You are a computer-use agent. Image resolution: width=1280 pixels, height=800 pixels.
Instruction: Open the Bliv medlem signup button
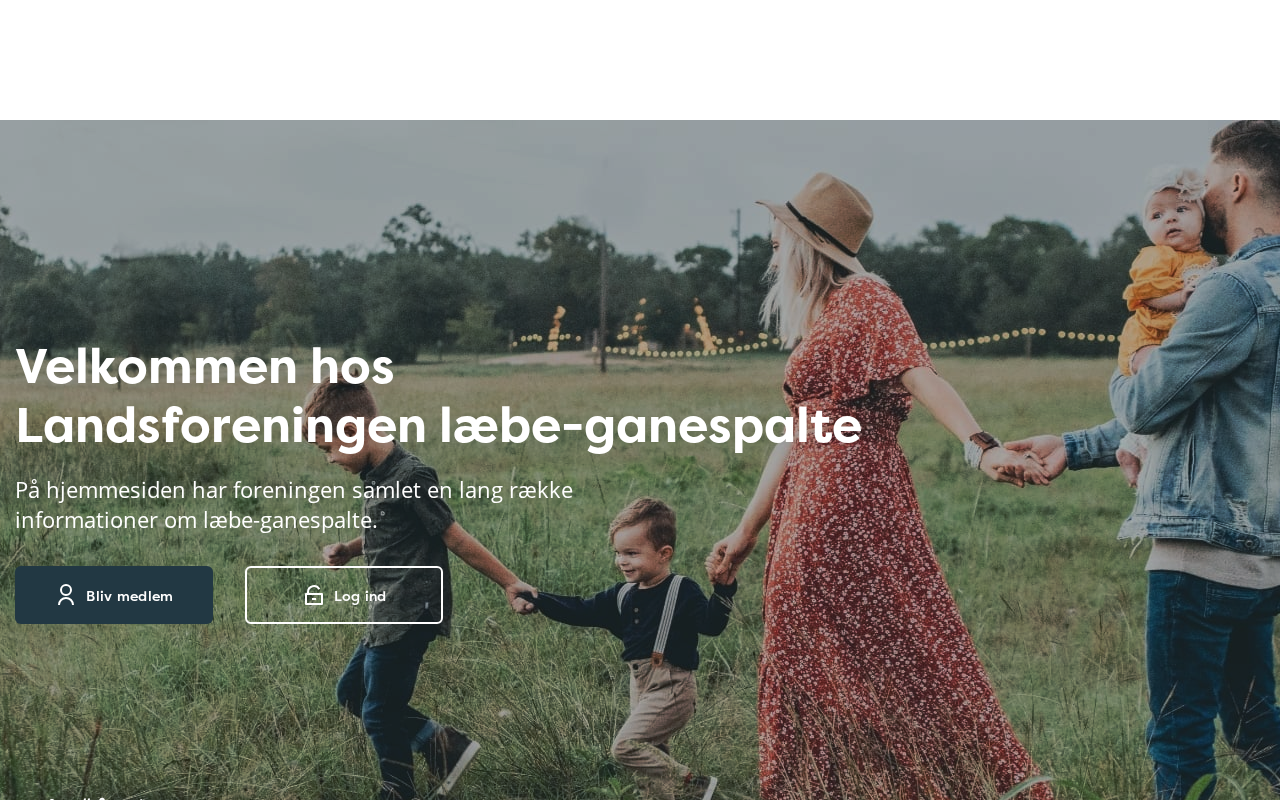(114, 595)
